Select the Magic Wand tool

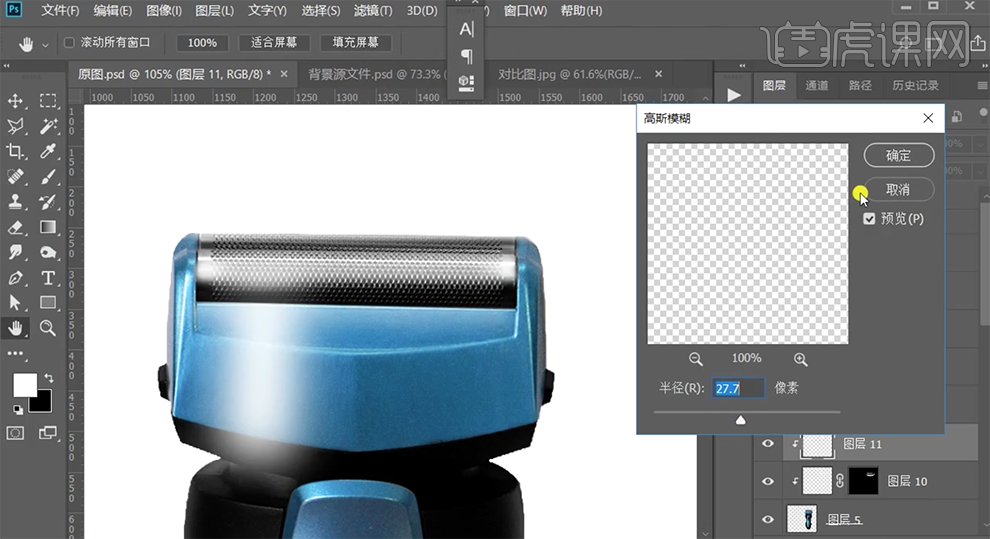48,127
